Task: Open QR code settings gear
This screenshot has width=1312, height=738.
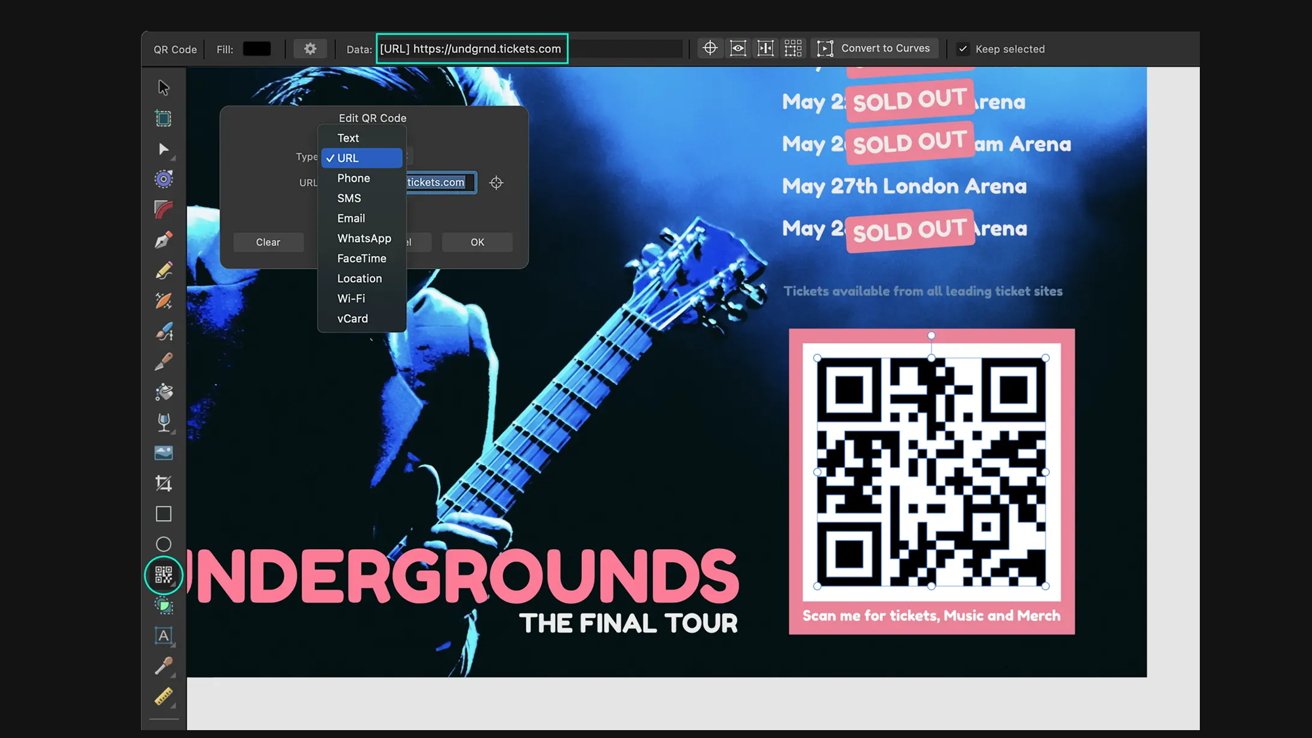Action: [x=310, y=49]
